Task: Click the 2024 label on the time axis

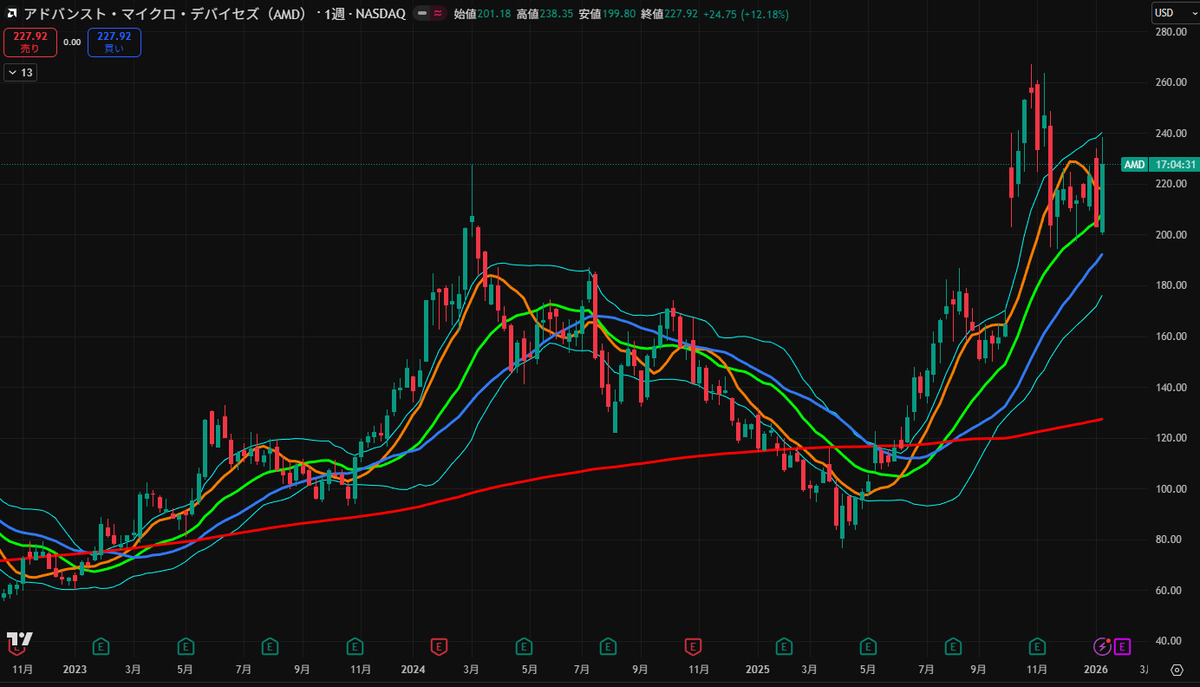Action: click(x=413, y=668)
